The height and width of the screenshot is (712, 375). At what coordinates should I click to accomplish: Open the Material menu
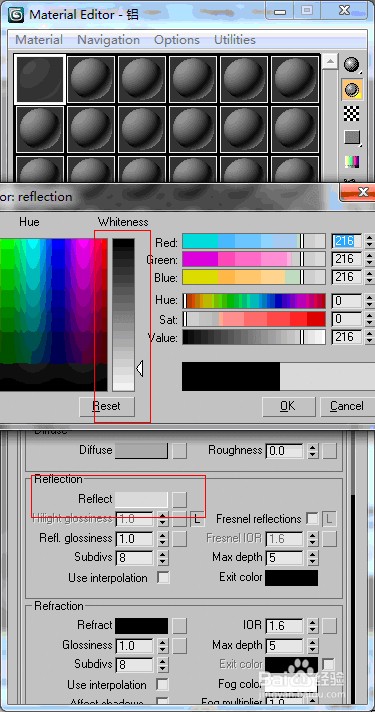point(39,40)
